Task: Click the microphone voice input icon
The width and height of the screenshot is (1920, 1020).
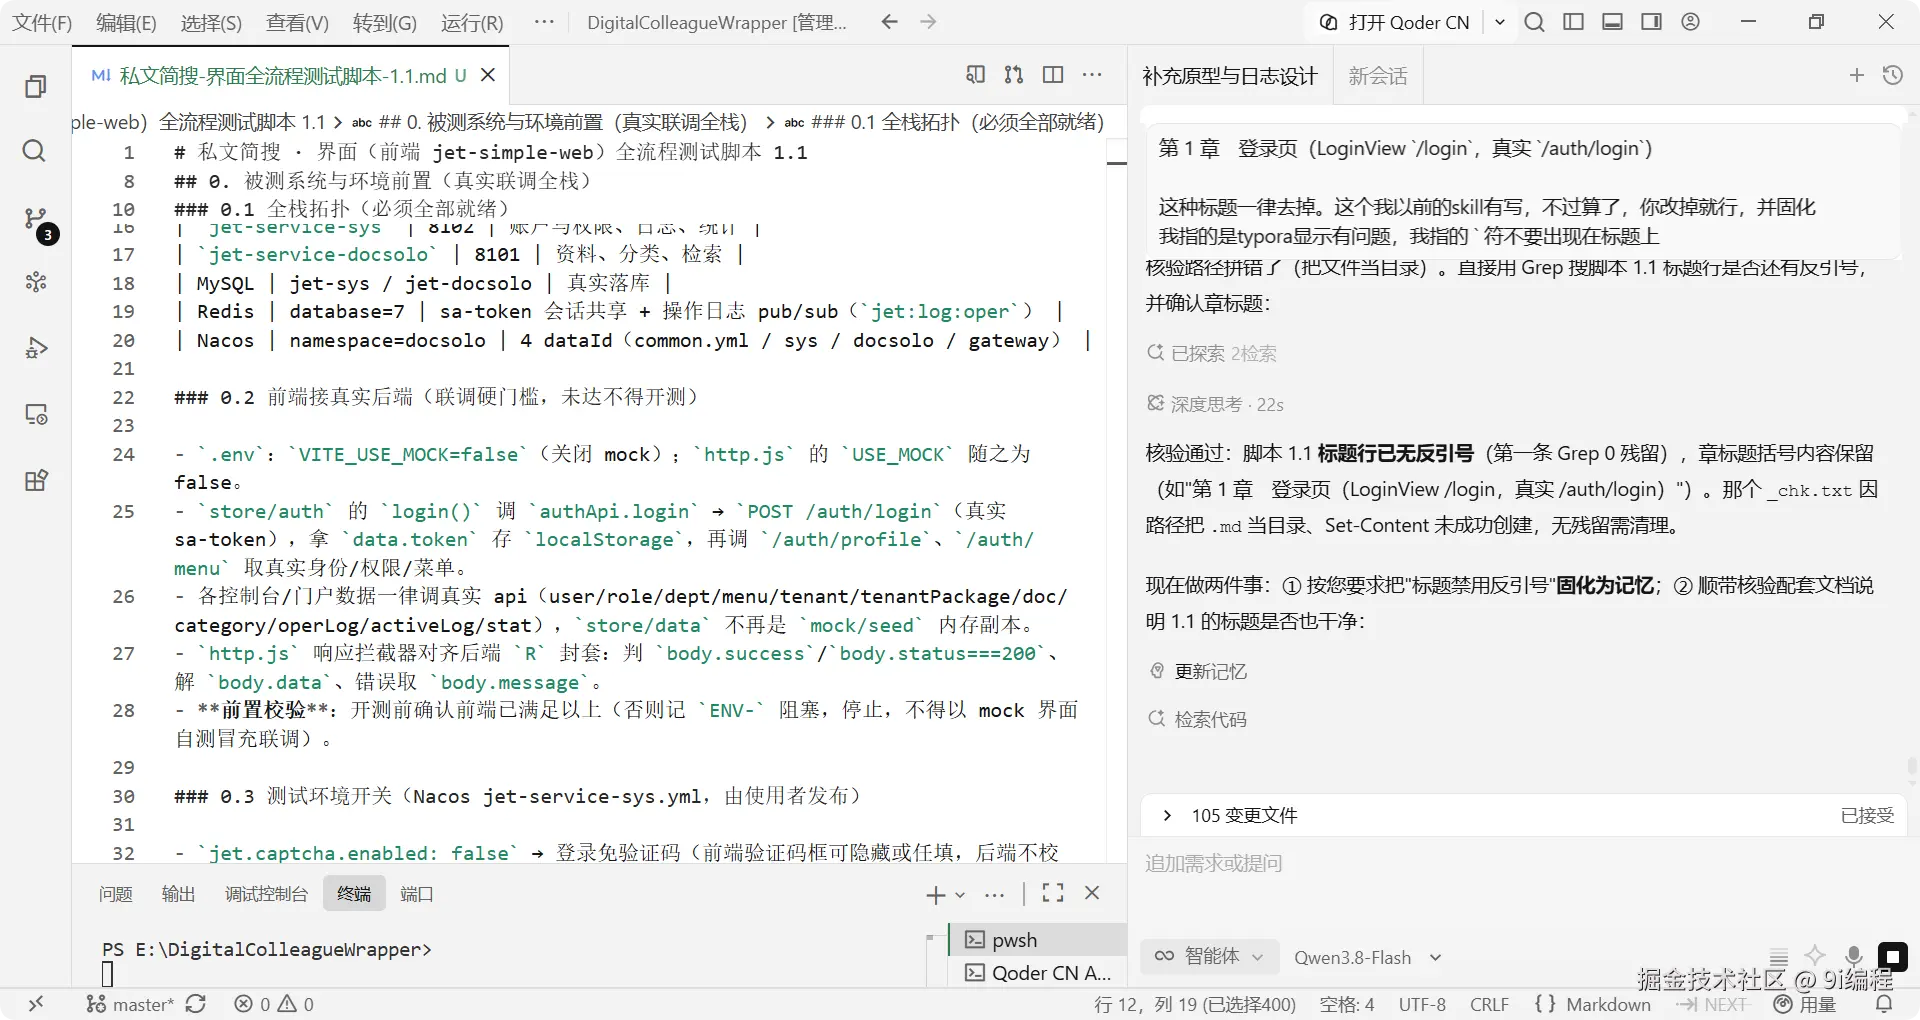Action: pyautogui.click(x=1853, y=956)
